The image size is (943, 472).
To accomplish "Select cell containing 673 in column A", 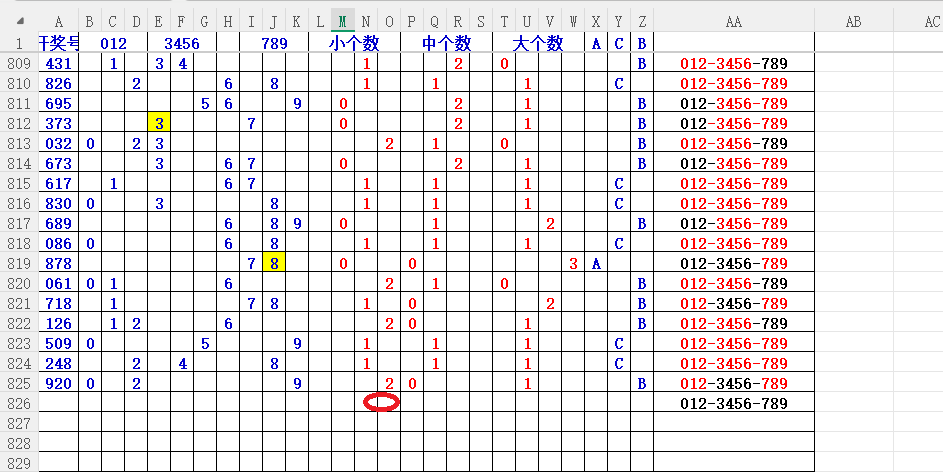I will point(58,163).
